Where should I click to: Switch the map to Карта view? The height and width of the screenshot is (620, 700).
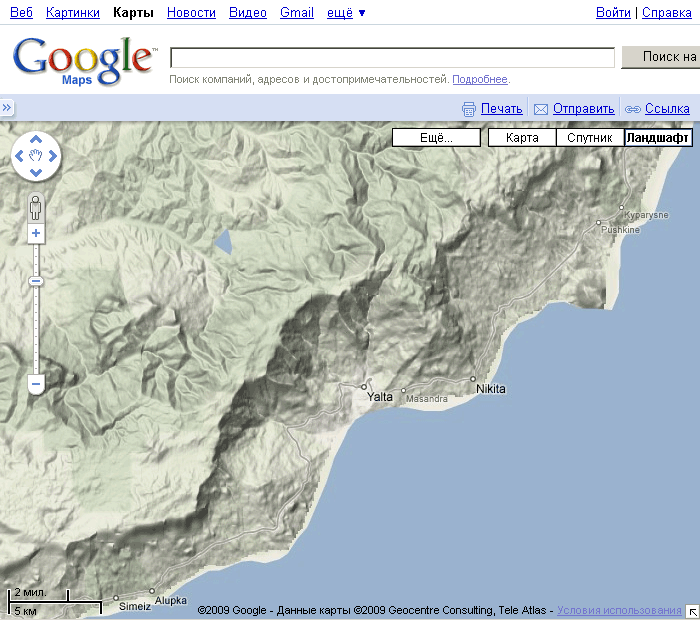click(522, 138)
